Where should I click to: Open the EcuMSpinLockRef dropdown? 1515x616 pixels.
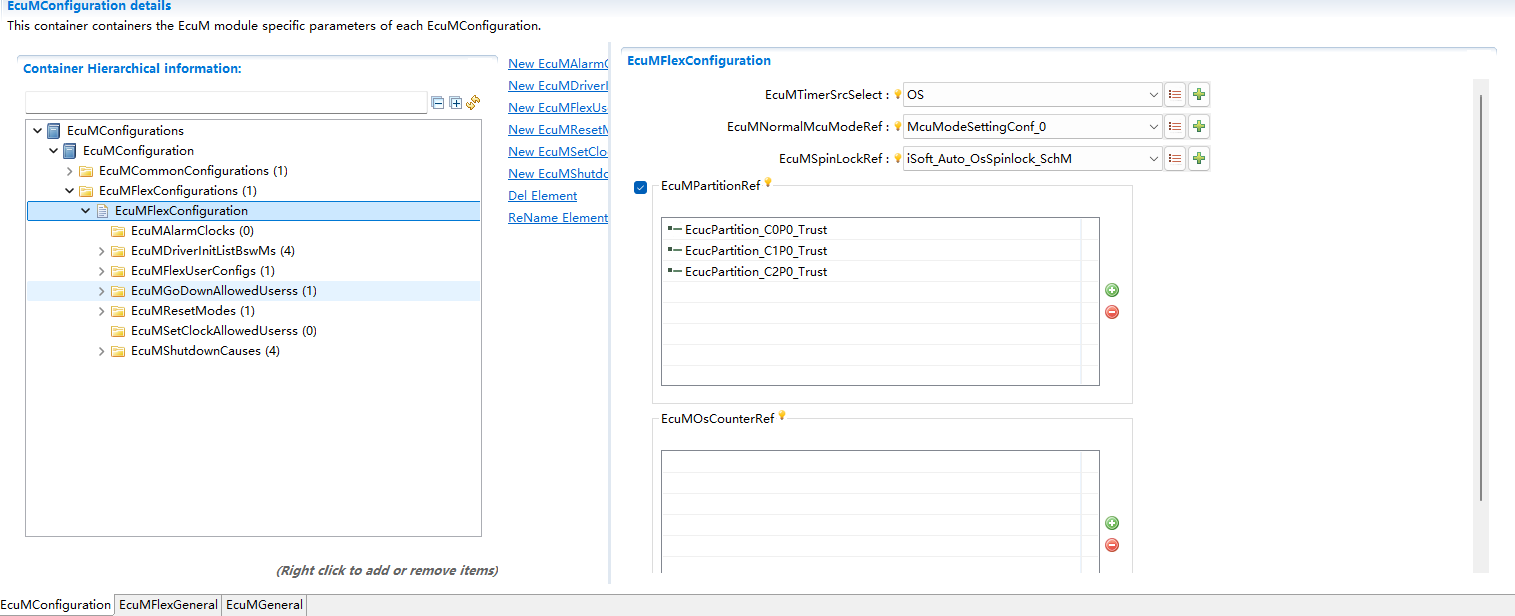(x=1154, y=158)
